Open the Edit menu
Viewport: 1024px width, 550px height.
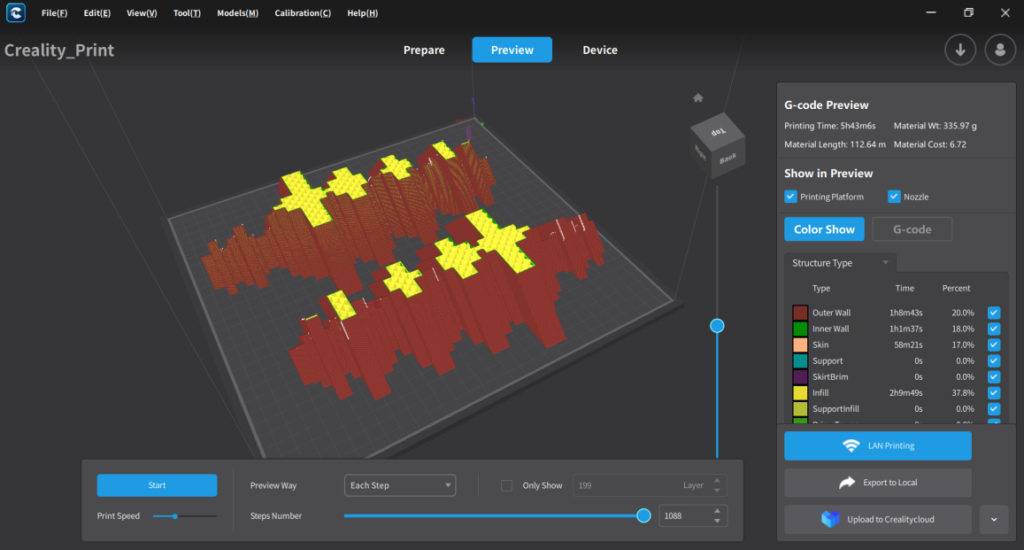(97, 13)
